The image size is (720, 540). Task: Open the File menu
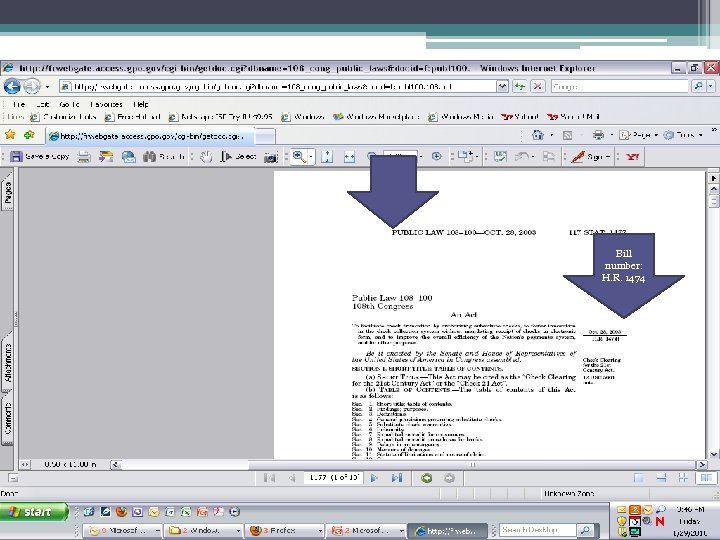tap(19, 104)
